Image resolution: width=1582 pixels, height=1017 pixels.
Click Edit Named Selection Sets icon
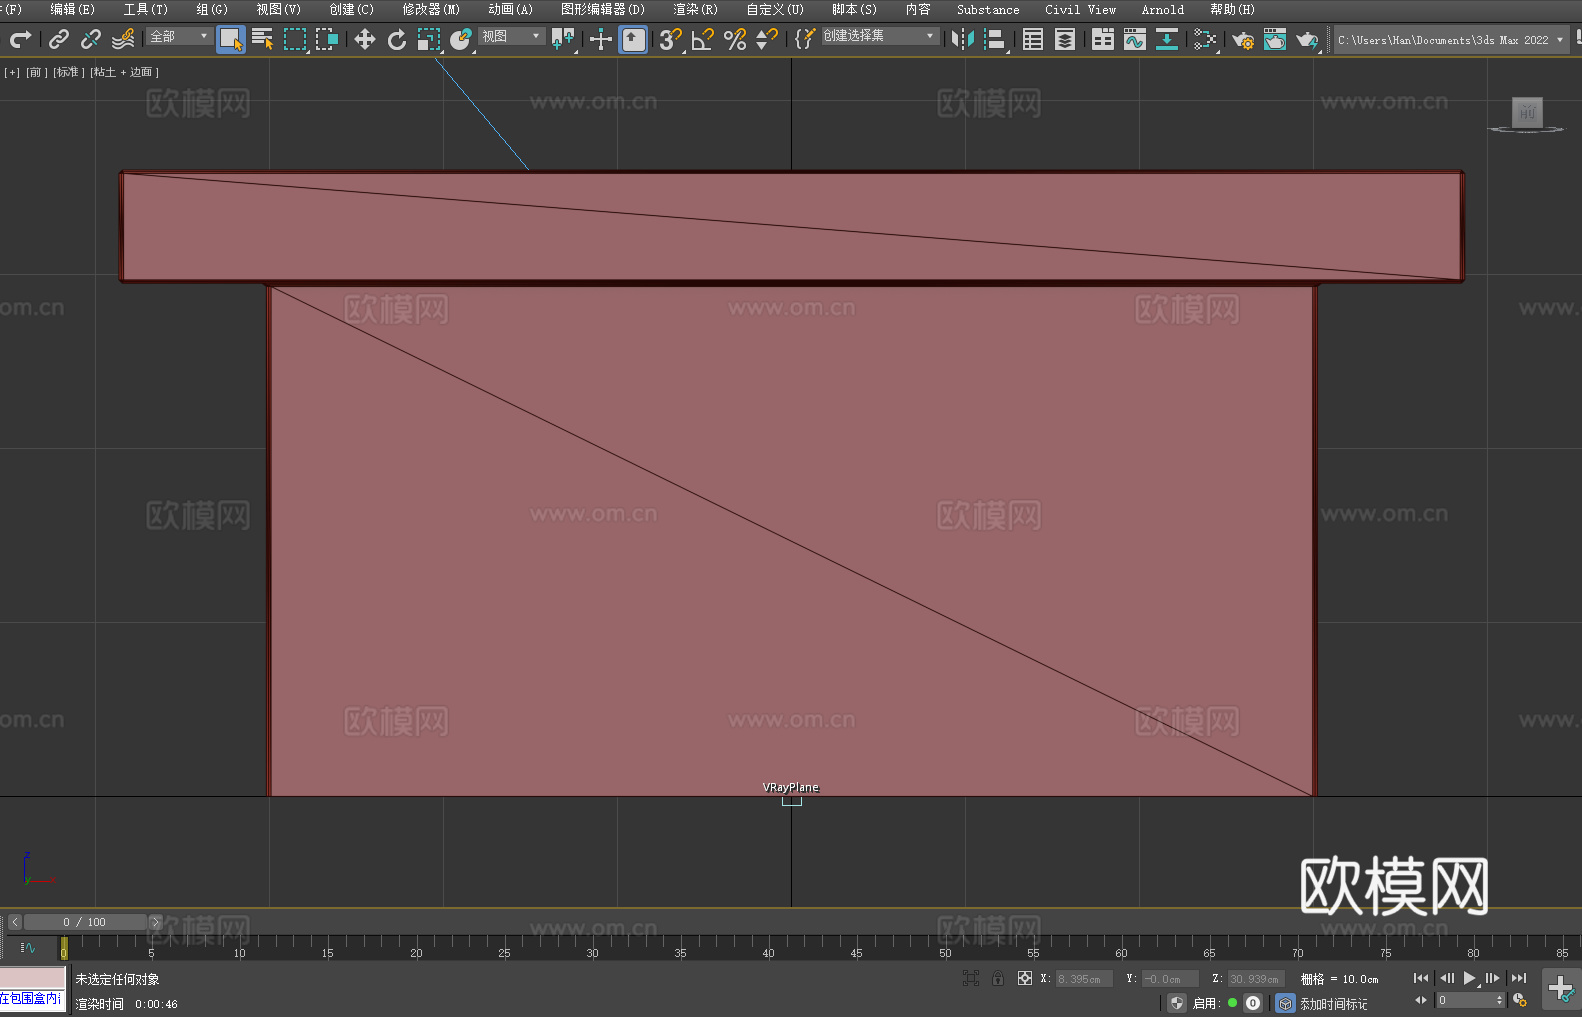click(x=805, y=39)
